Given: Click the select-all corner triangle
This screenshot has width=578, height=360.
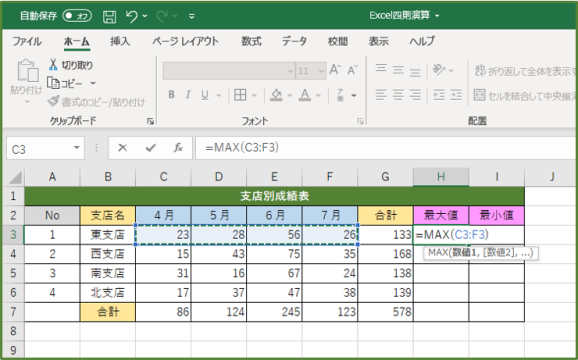Looking at the screenshot, I should point(15,178).
